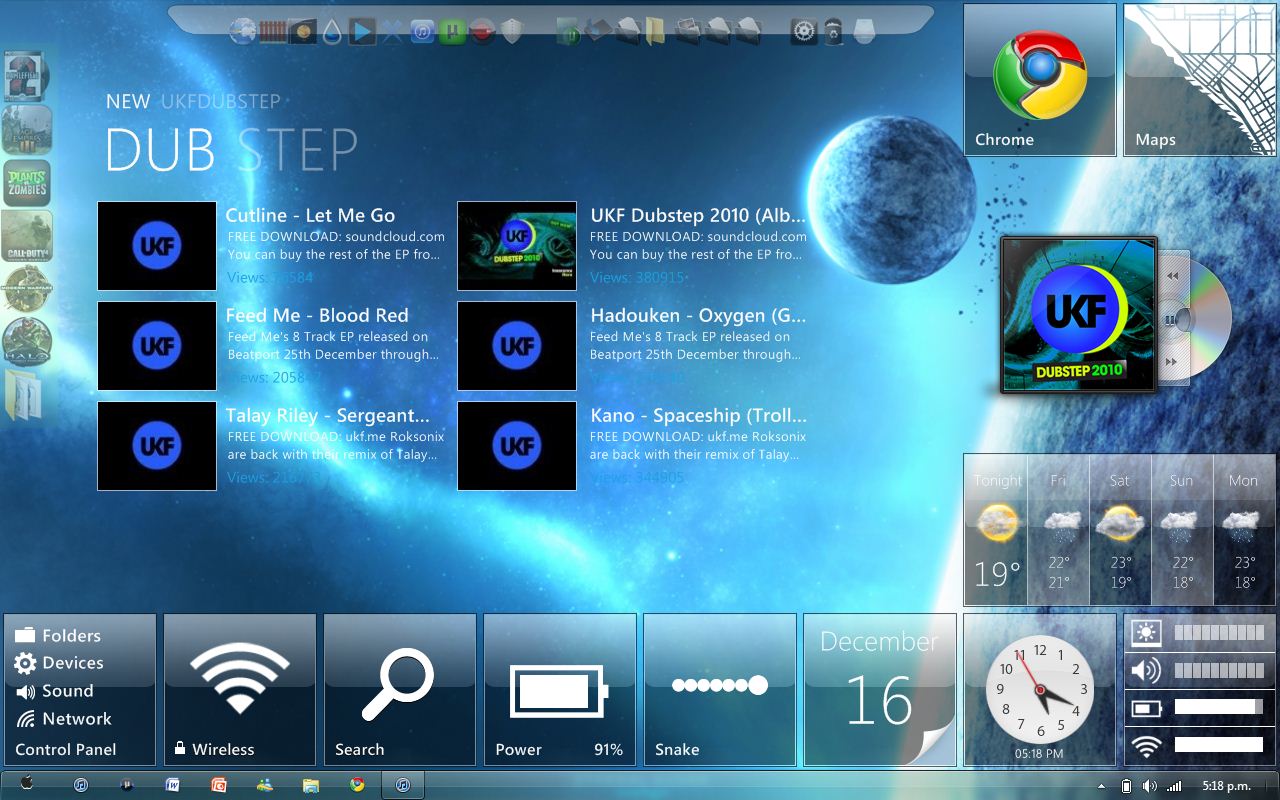Open the Word icon in taskbar
Screen dimensions: 1280x800
[x=172, y=785]
